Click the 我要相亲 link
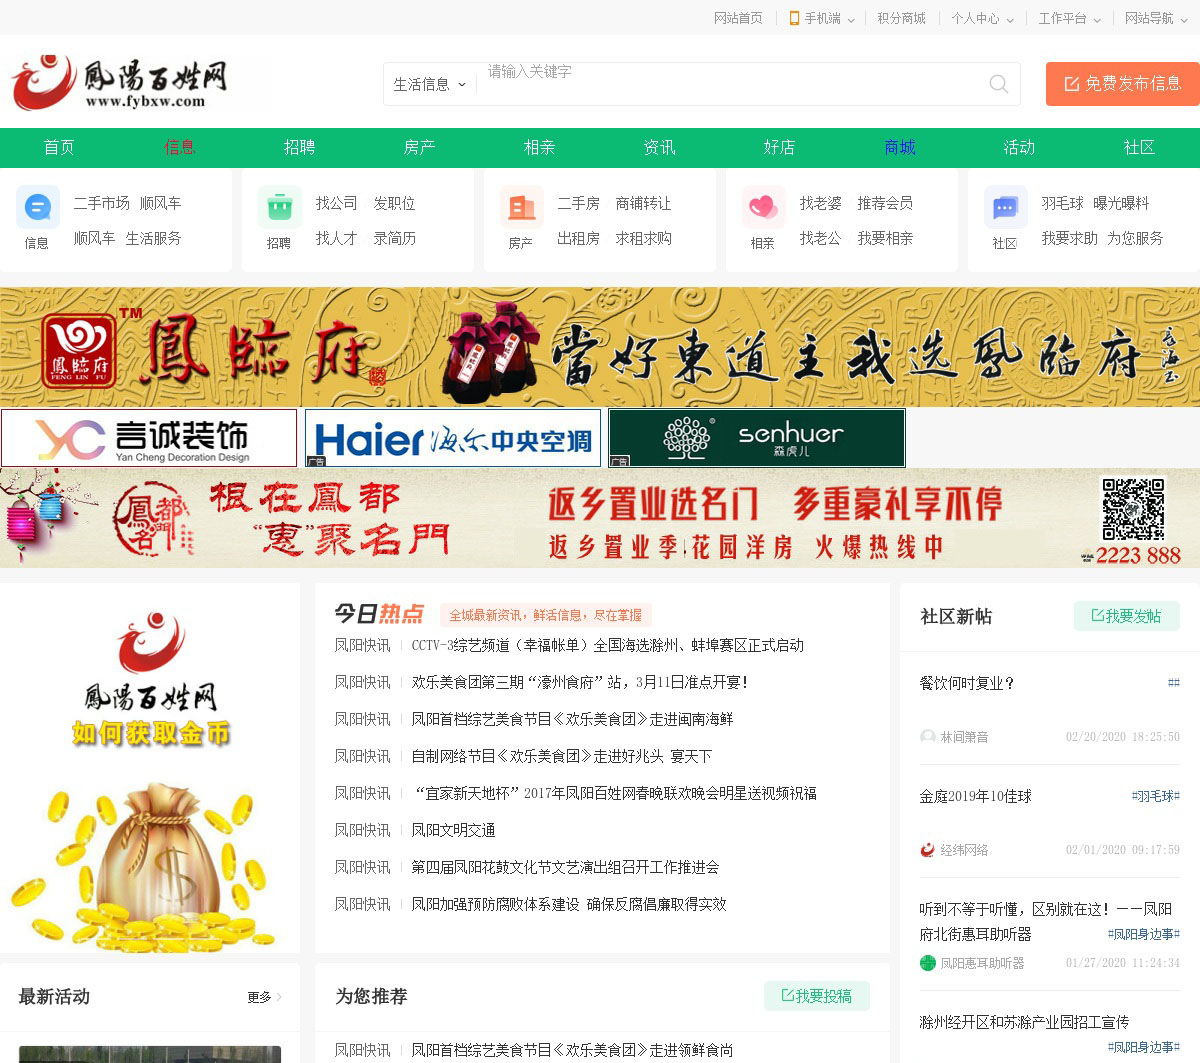 [x=885, y=238]
